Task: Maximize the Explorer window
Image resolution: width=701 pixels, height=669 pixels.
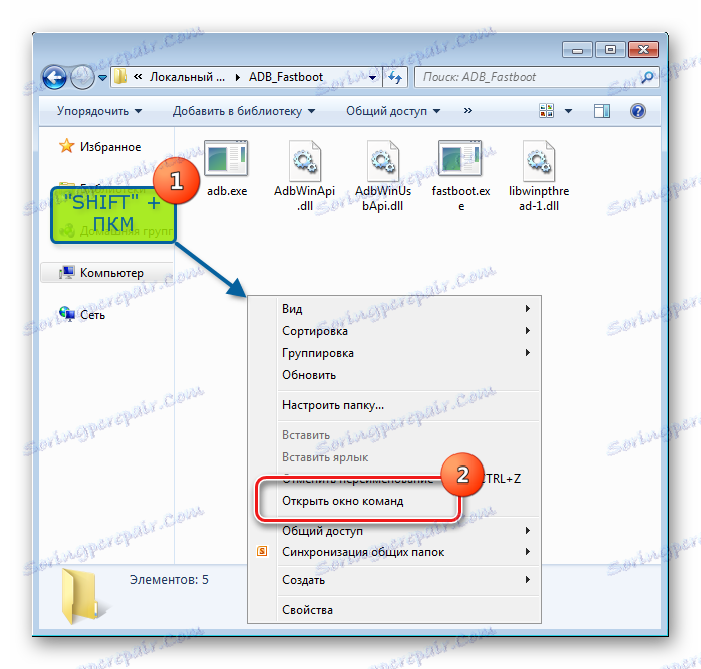Action: 610,50
